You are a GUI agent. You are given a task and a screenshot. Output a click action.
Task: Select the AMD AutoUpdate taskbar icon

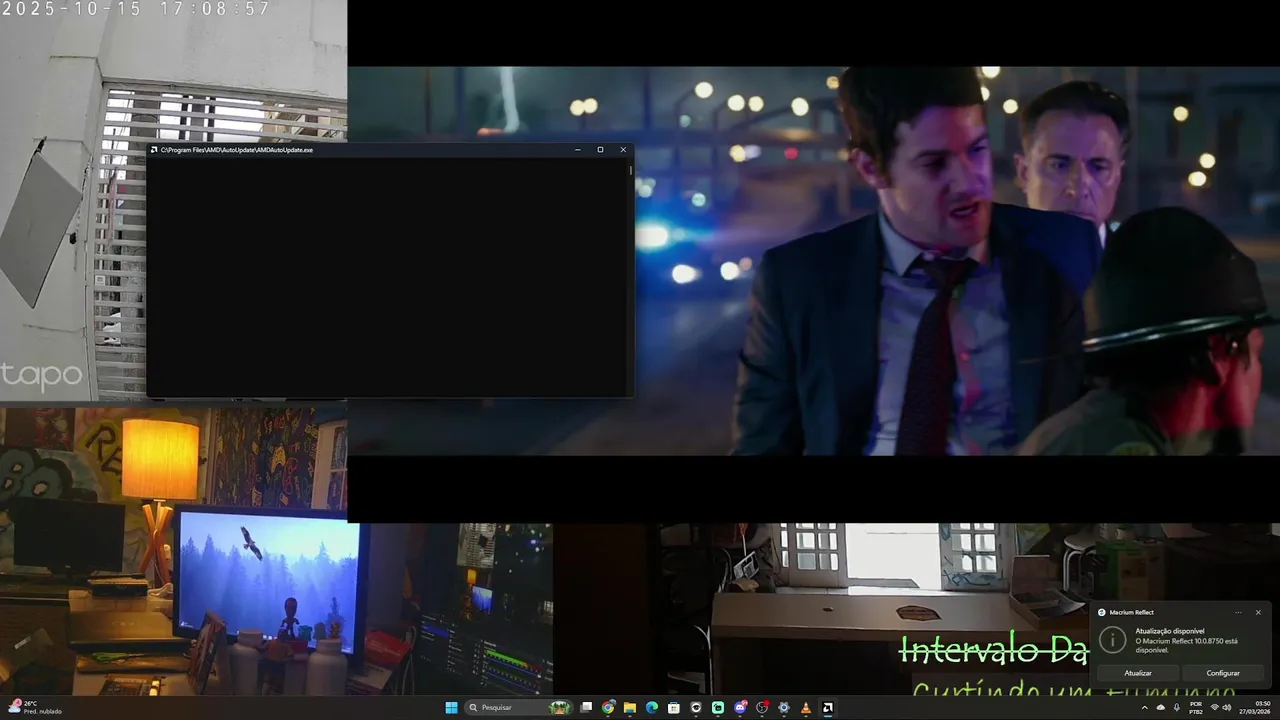click(x=828, y=708)
